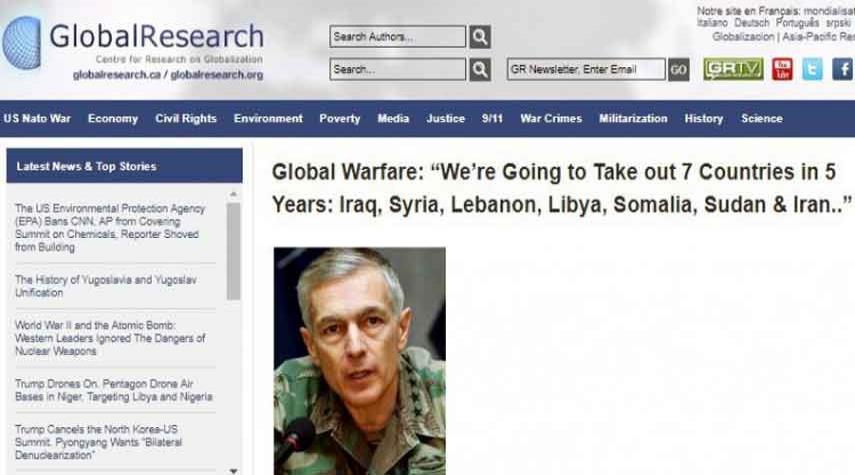855x475 pixels.
Task: Open the Facebook icon
Action: point(843,69)
